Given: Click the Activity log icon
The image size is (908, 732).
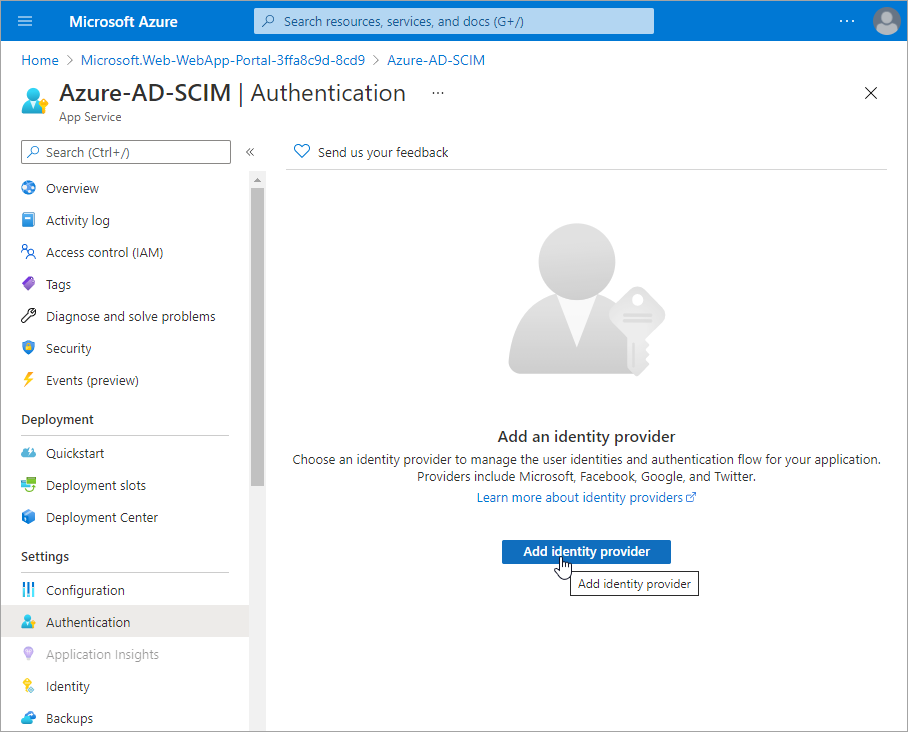Looking at the screenshot, I should [28, 220].
